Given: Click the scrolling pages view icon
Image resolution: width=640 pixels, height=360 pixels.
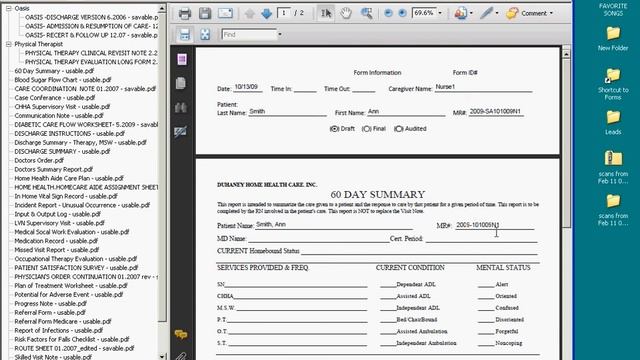Looking at the screenshot, I should pyautogui.click(x=184, y=34).
